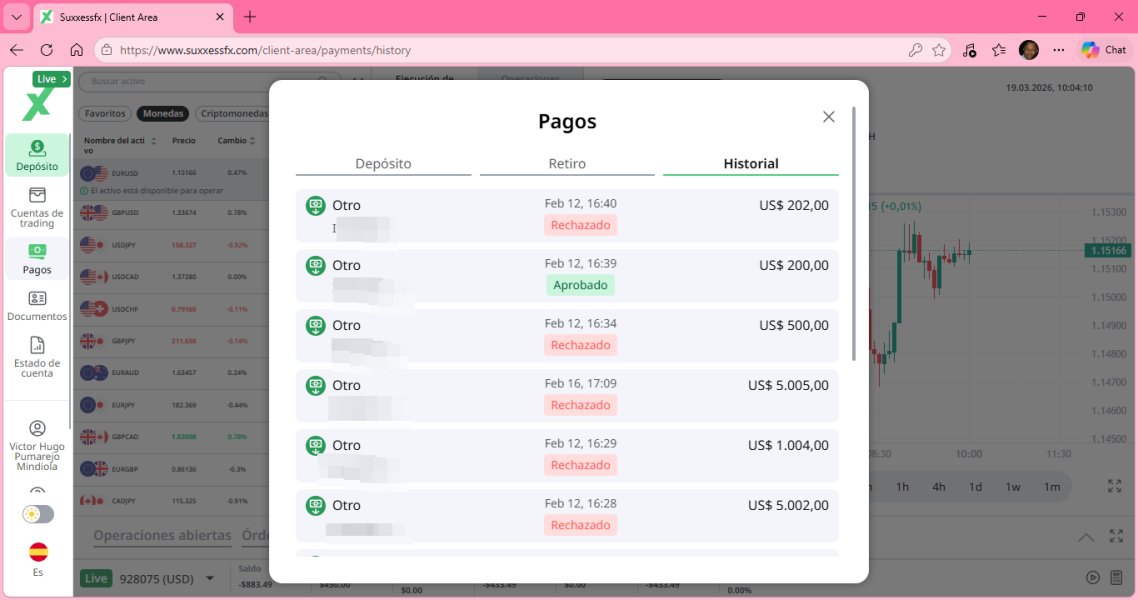The image size is (1138, 600).
Task: Click the Rechazado badge for Feb 12, 16:40
Action: (x=580, y=225)
